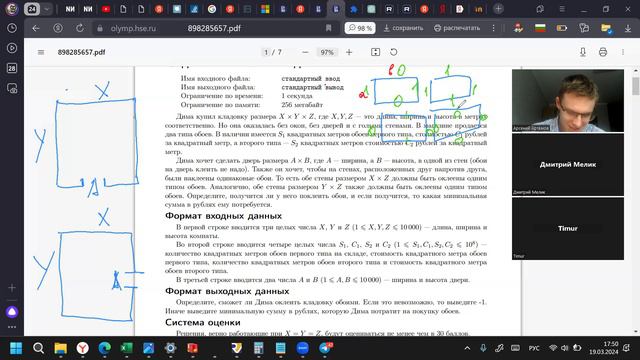Add a sidebar item with plus

tap(12, 288)
